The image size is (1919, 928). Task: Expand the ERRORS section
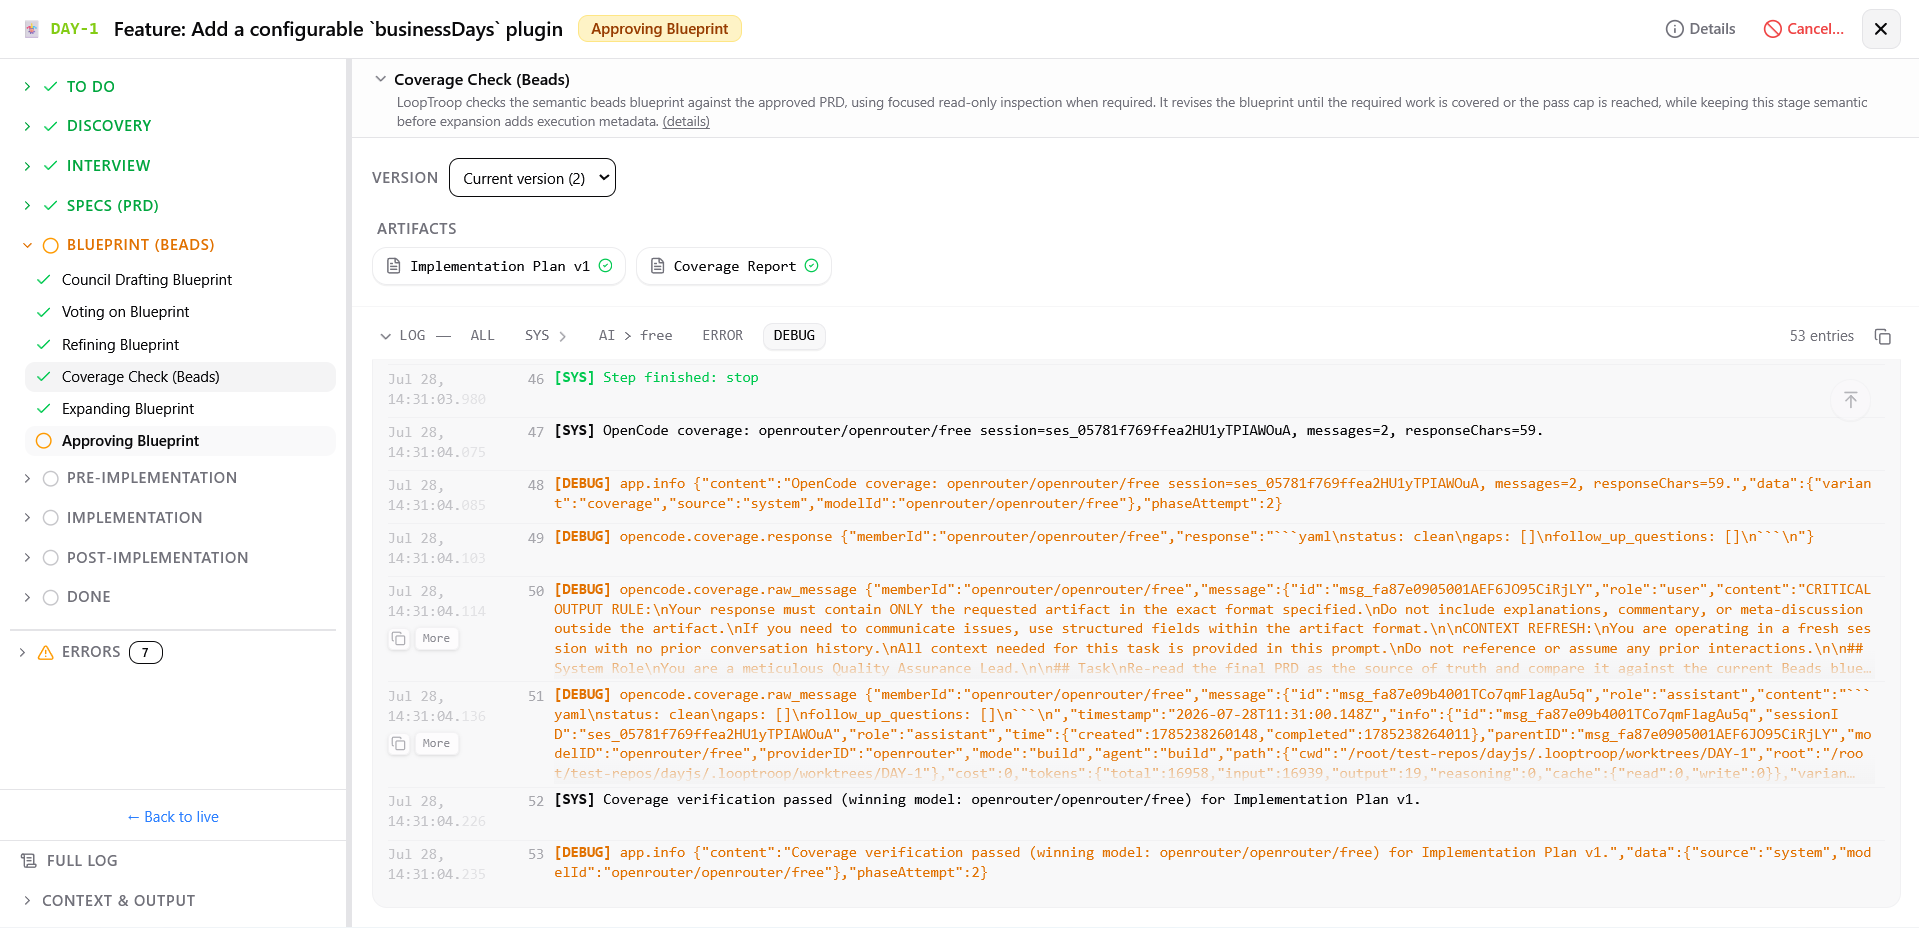[x=23, y=652]
